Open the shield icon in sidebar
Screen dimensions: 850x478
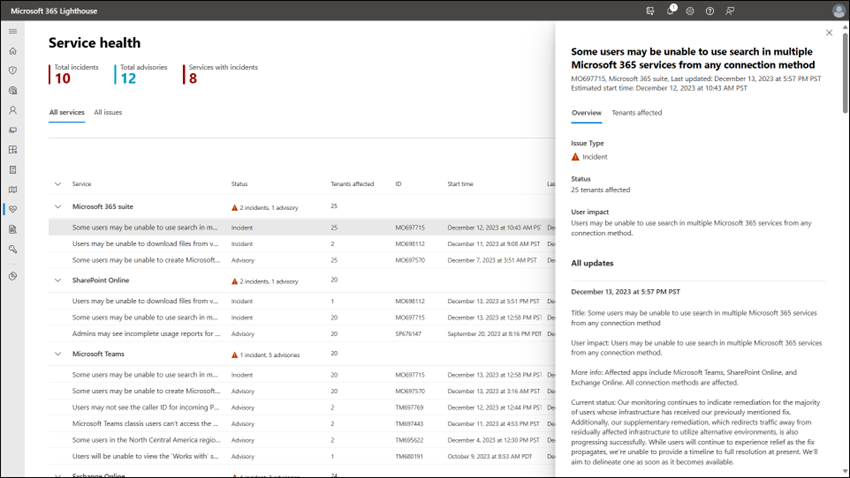(13, 70)
